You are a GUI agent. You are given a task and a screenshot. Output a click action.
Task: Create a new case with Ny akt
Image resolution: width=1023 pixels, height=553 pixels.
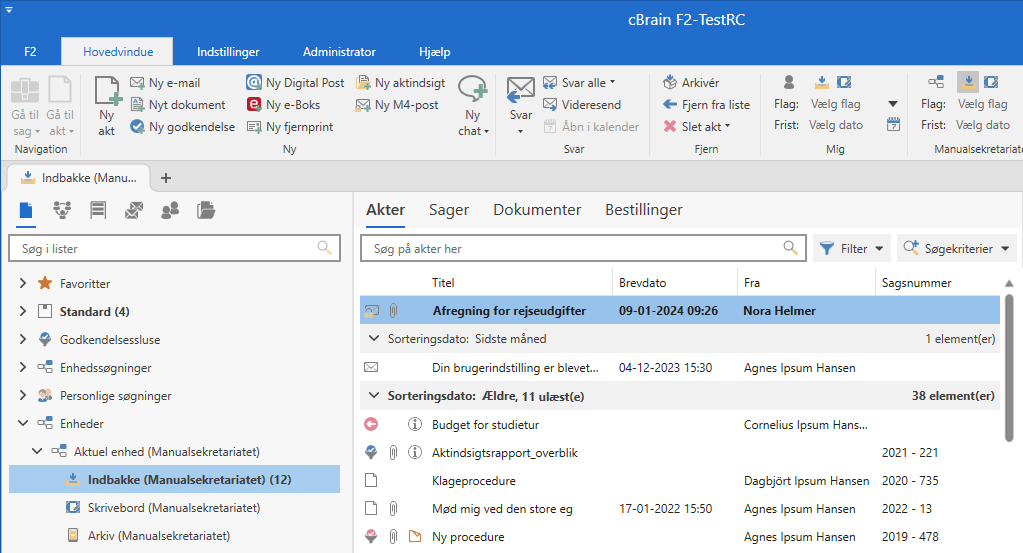(106, 106)
